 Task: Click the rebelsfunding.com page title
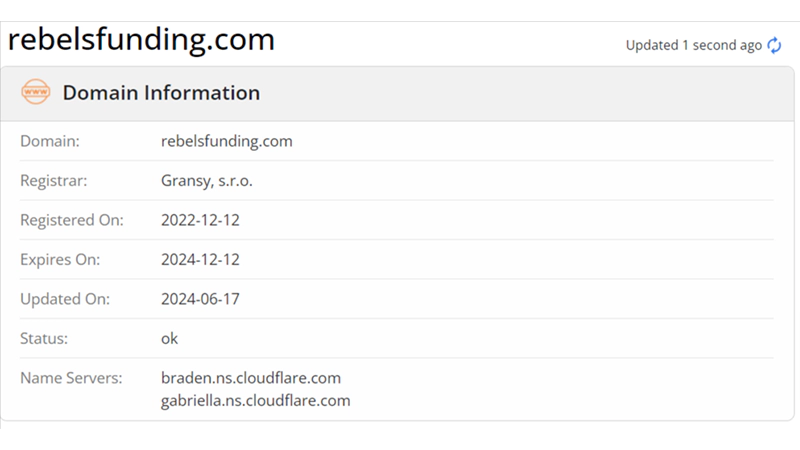[141, 40]
